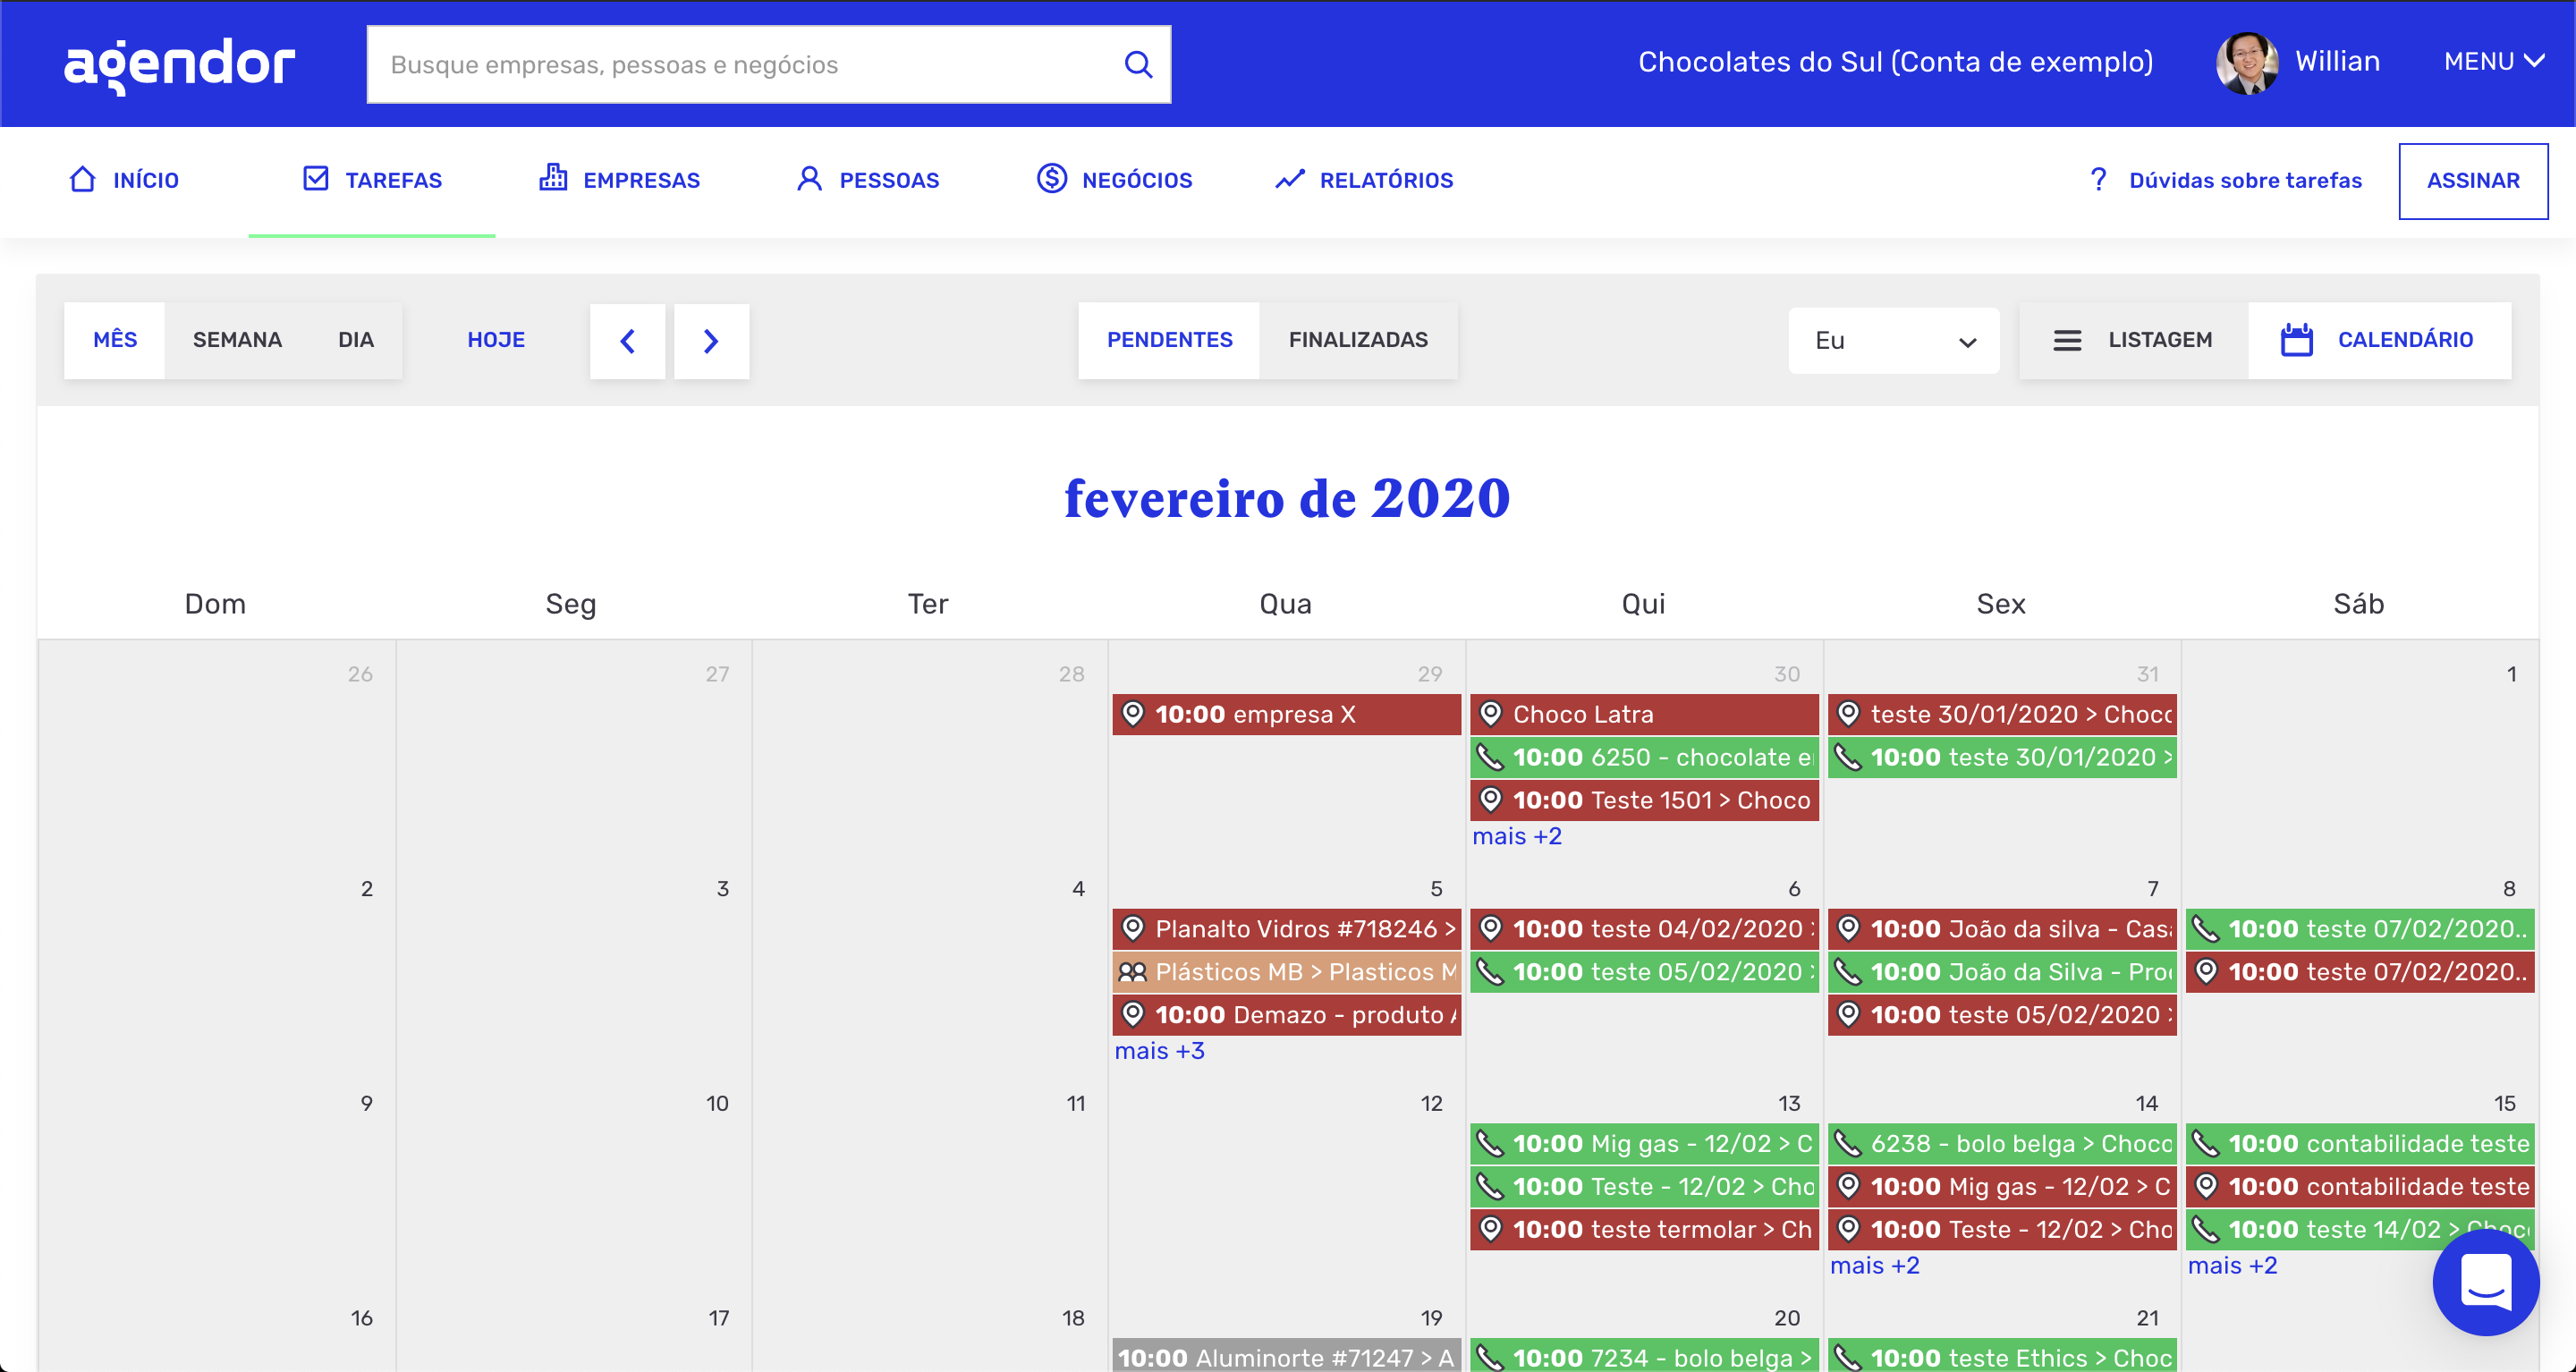Show FINALIZADAS tasks
This screenshot has height=1372, width=2576.
coord(1358,340)
